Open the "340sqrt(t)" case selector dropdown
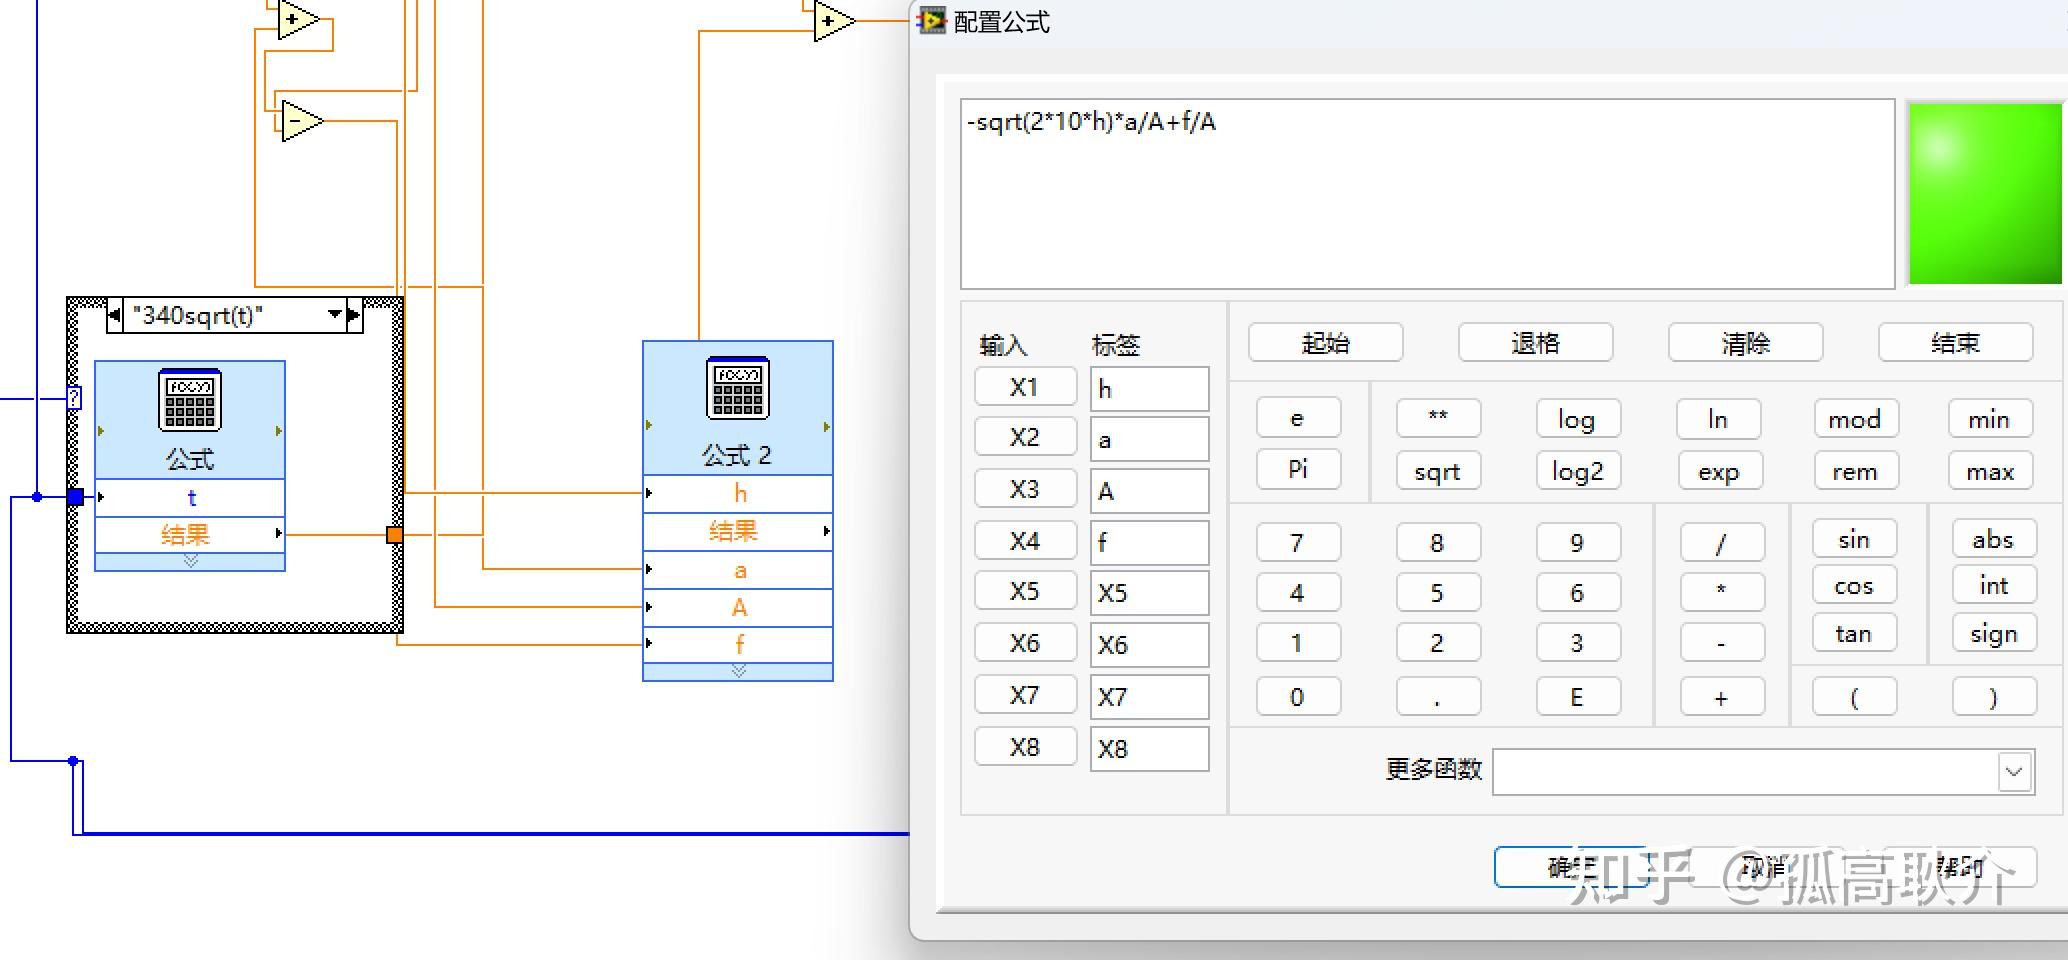The width and height of the screenshot is (2068, 960). tap(335, 313)
